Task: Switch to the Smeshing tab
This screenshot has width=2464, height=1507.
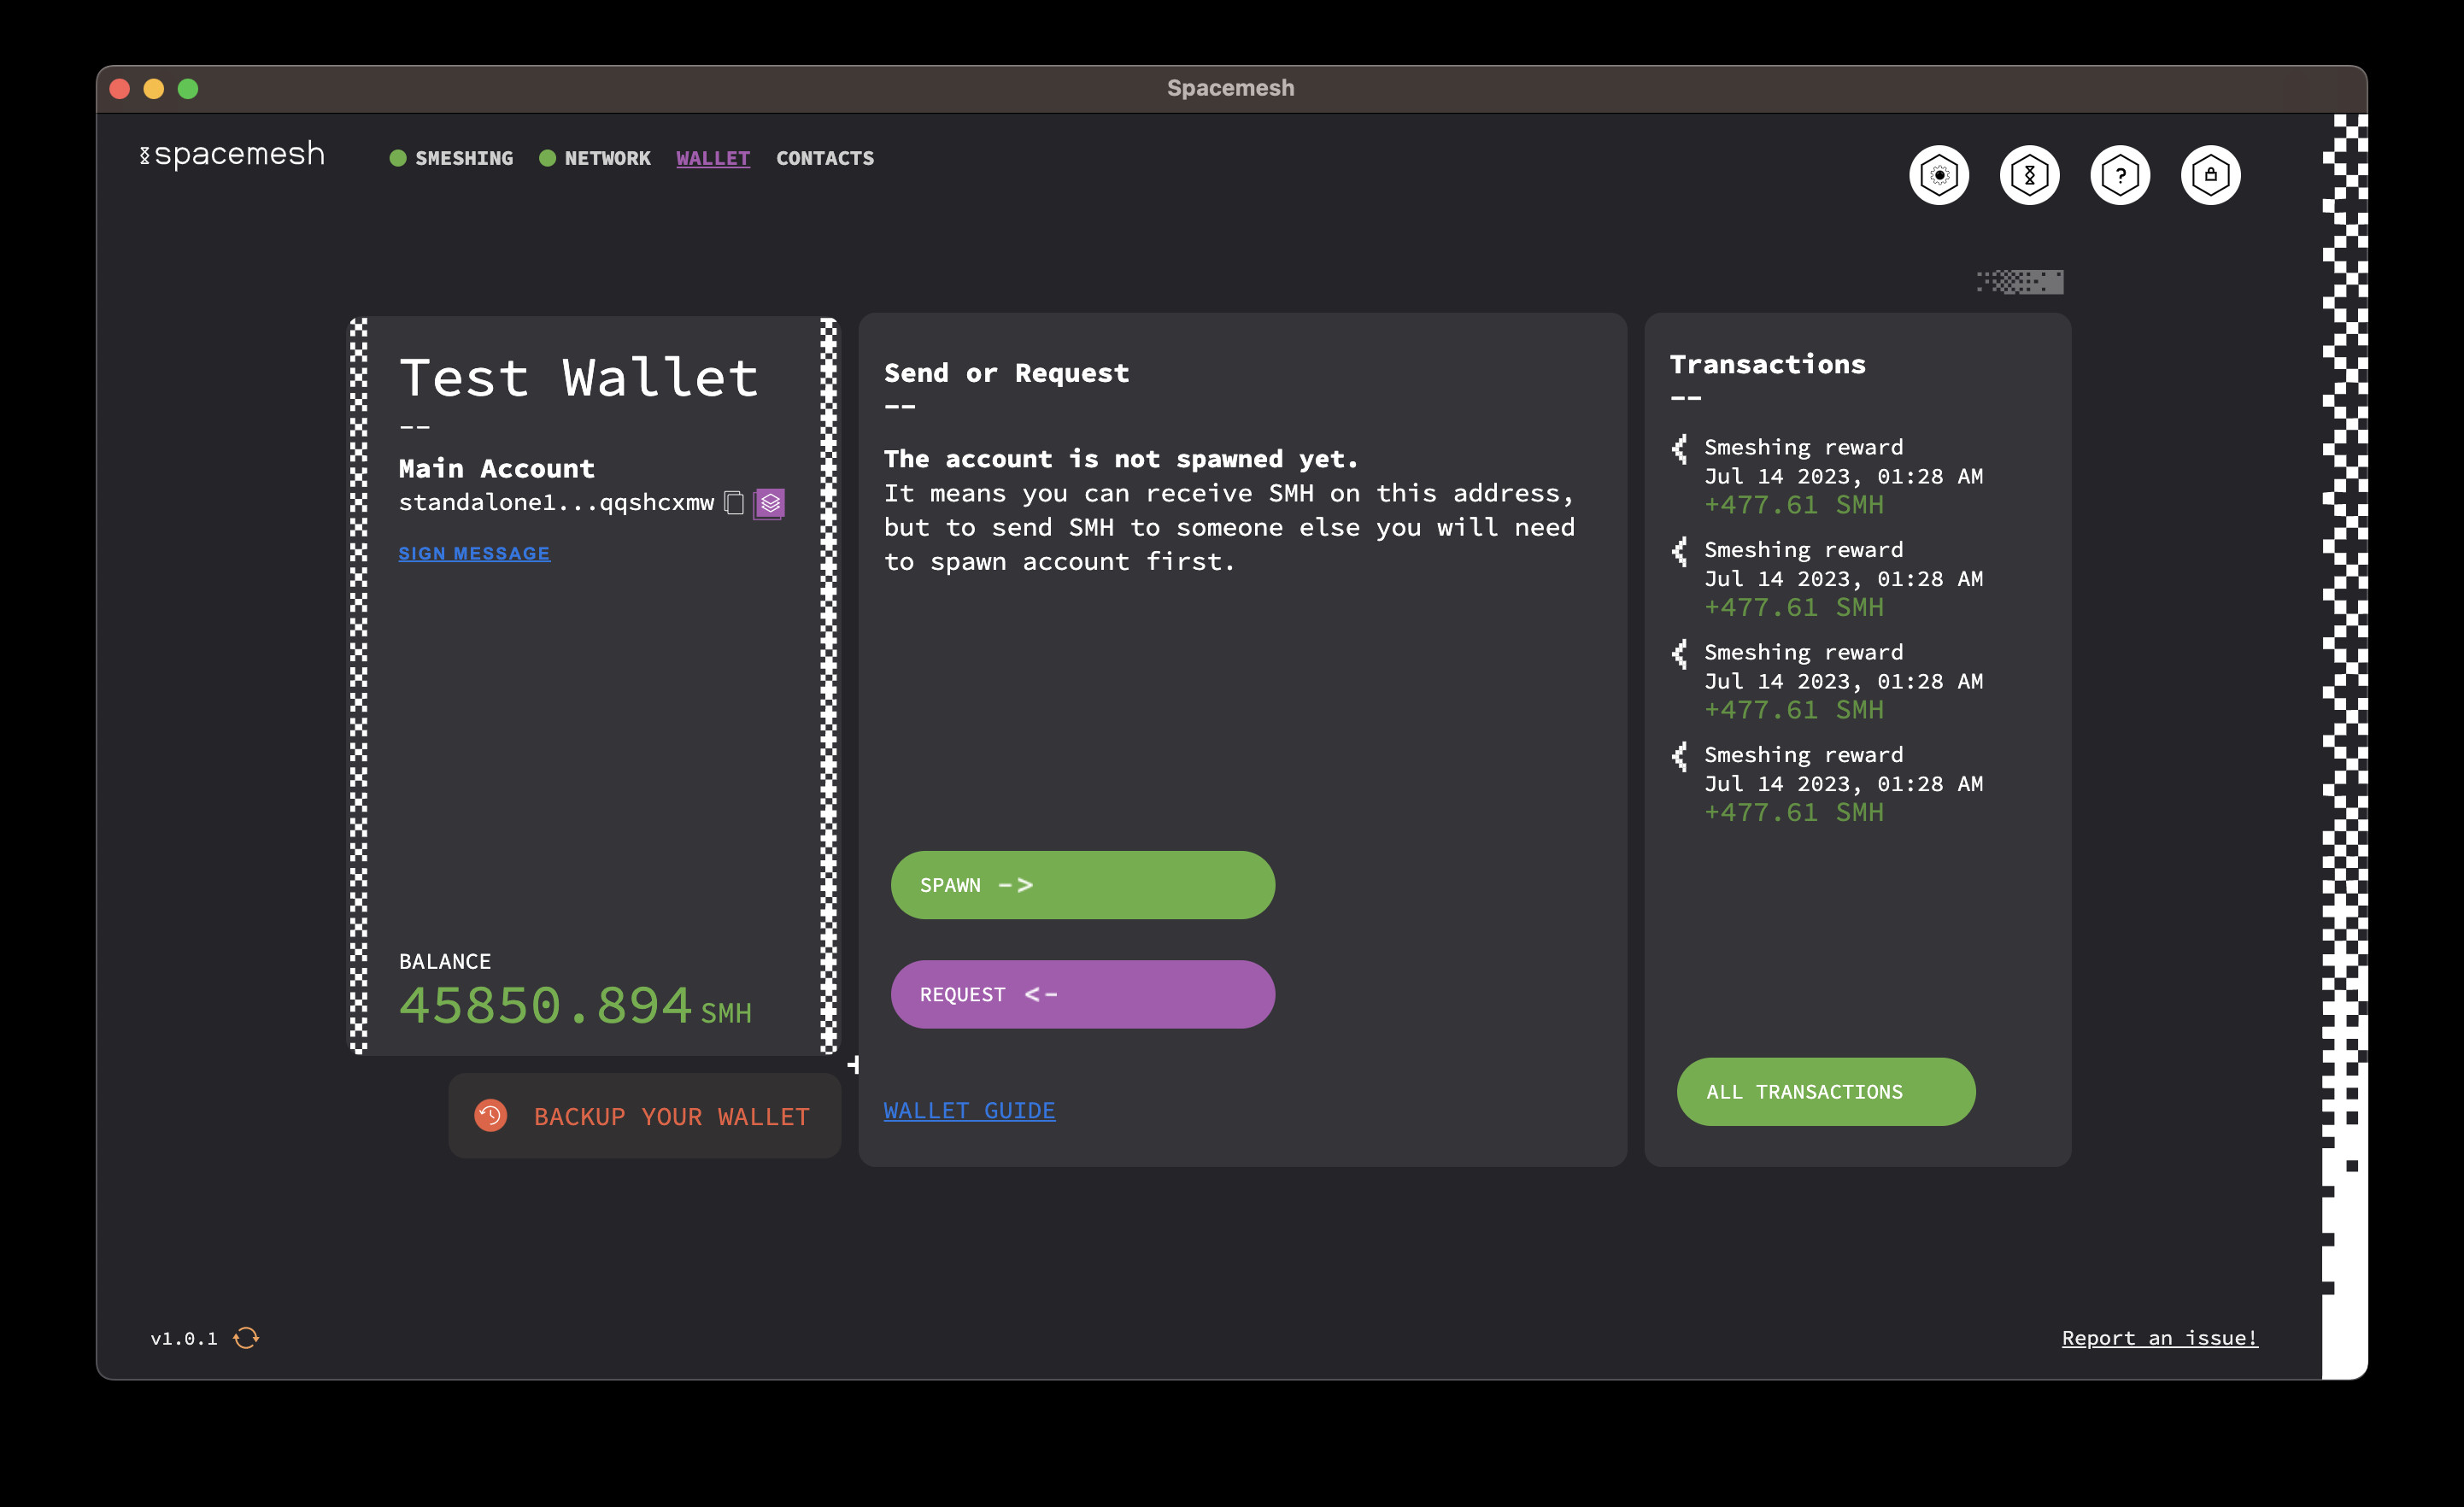Action: 463,158
